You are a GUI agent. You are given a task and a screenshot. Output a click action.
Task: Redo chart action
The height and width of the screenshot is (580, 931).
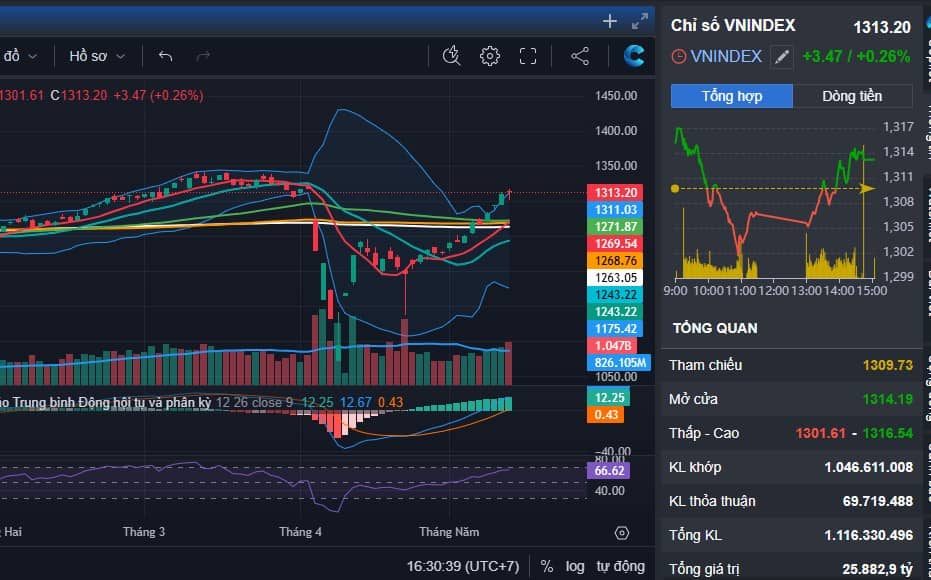click(203, 56)
